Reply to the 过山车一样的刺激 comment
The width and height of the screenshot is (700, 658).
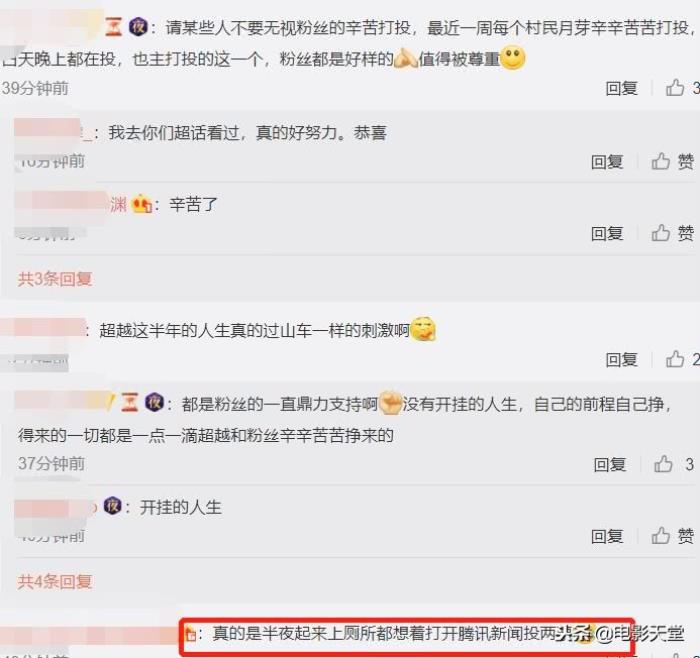tap(621, 359)
